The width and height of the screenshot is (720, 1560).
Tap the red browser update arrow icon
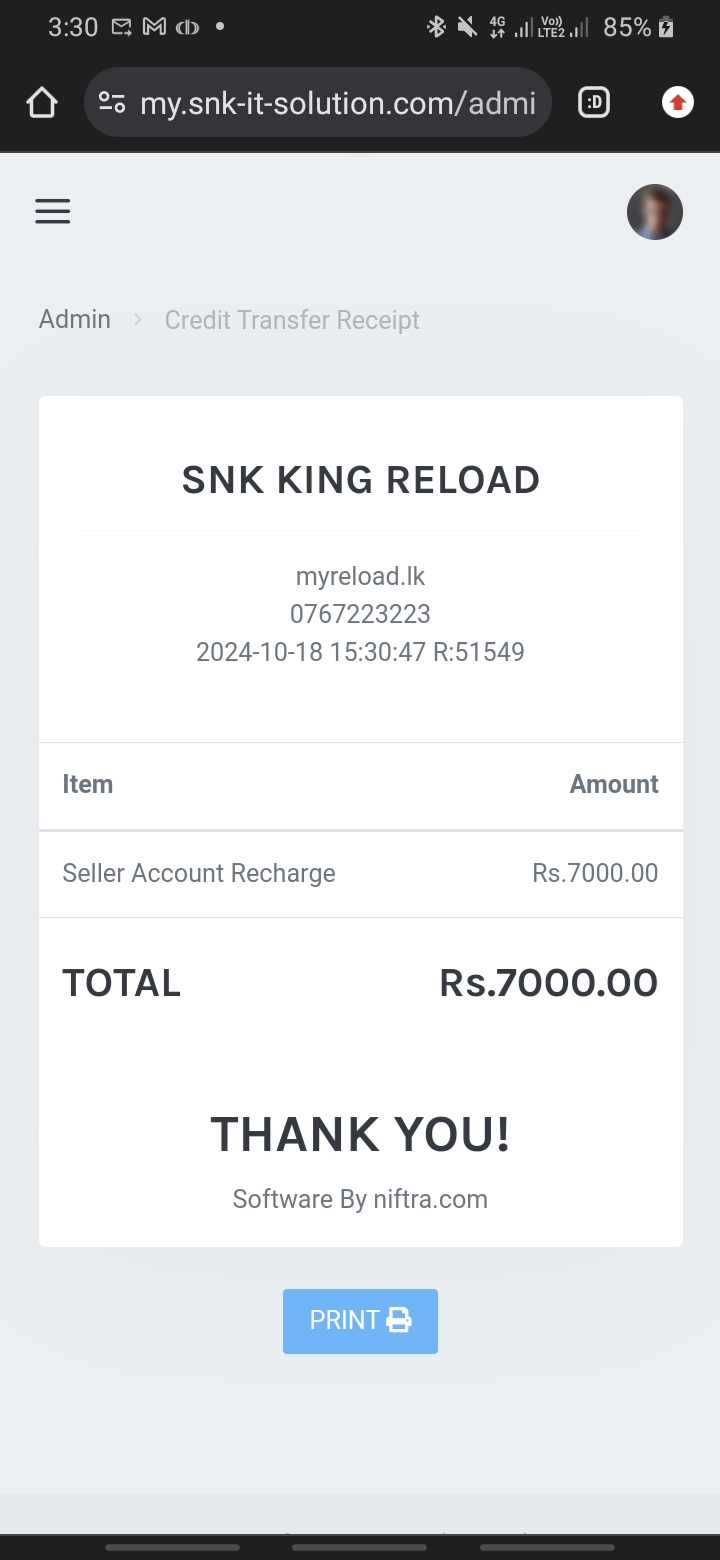[x=678, y=102]
